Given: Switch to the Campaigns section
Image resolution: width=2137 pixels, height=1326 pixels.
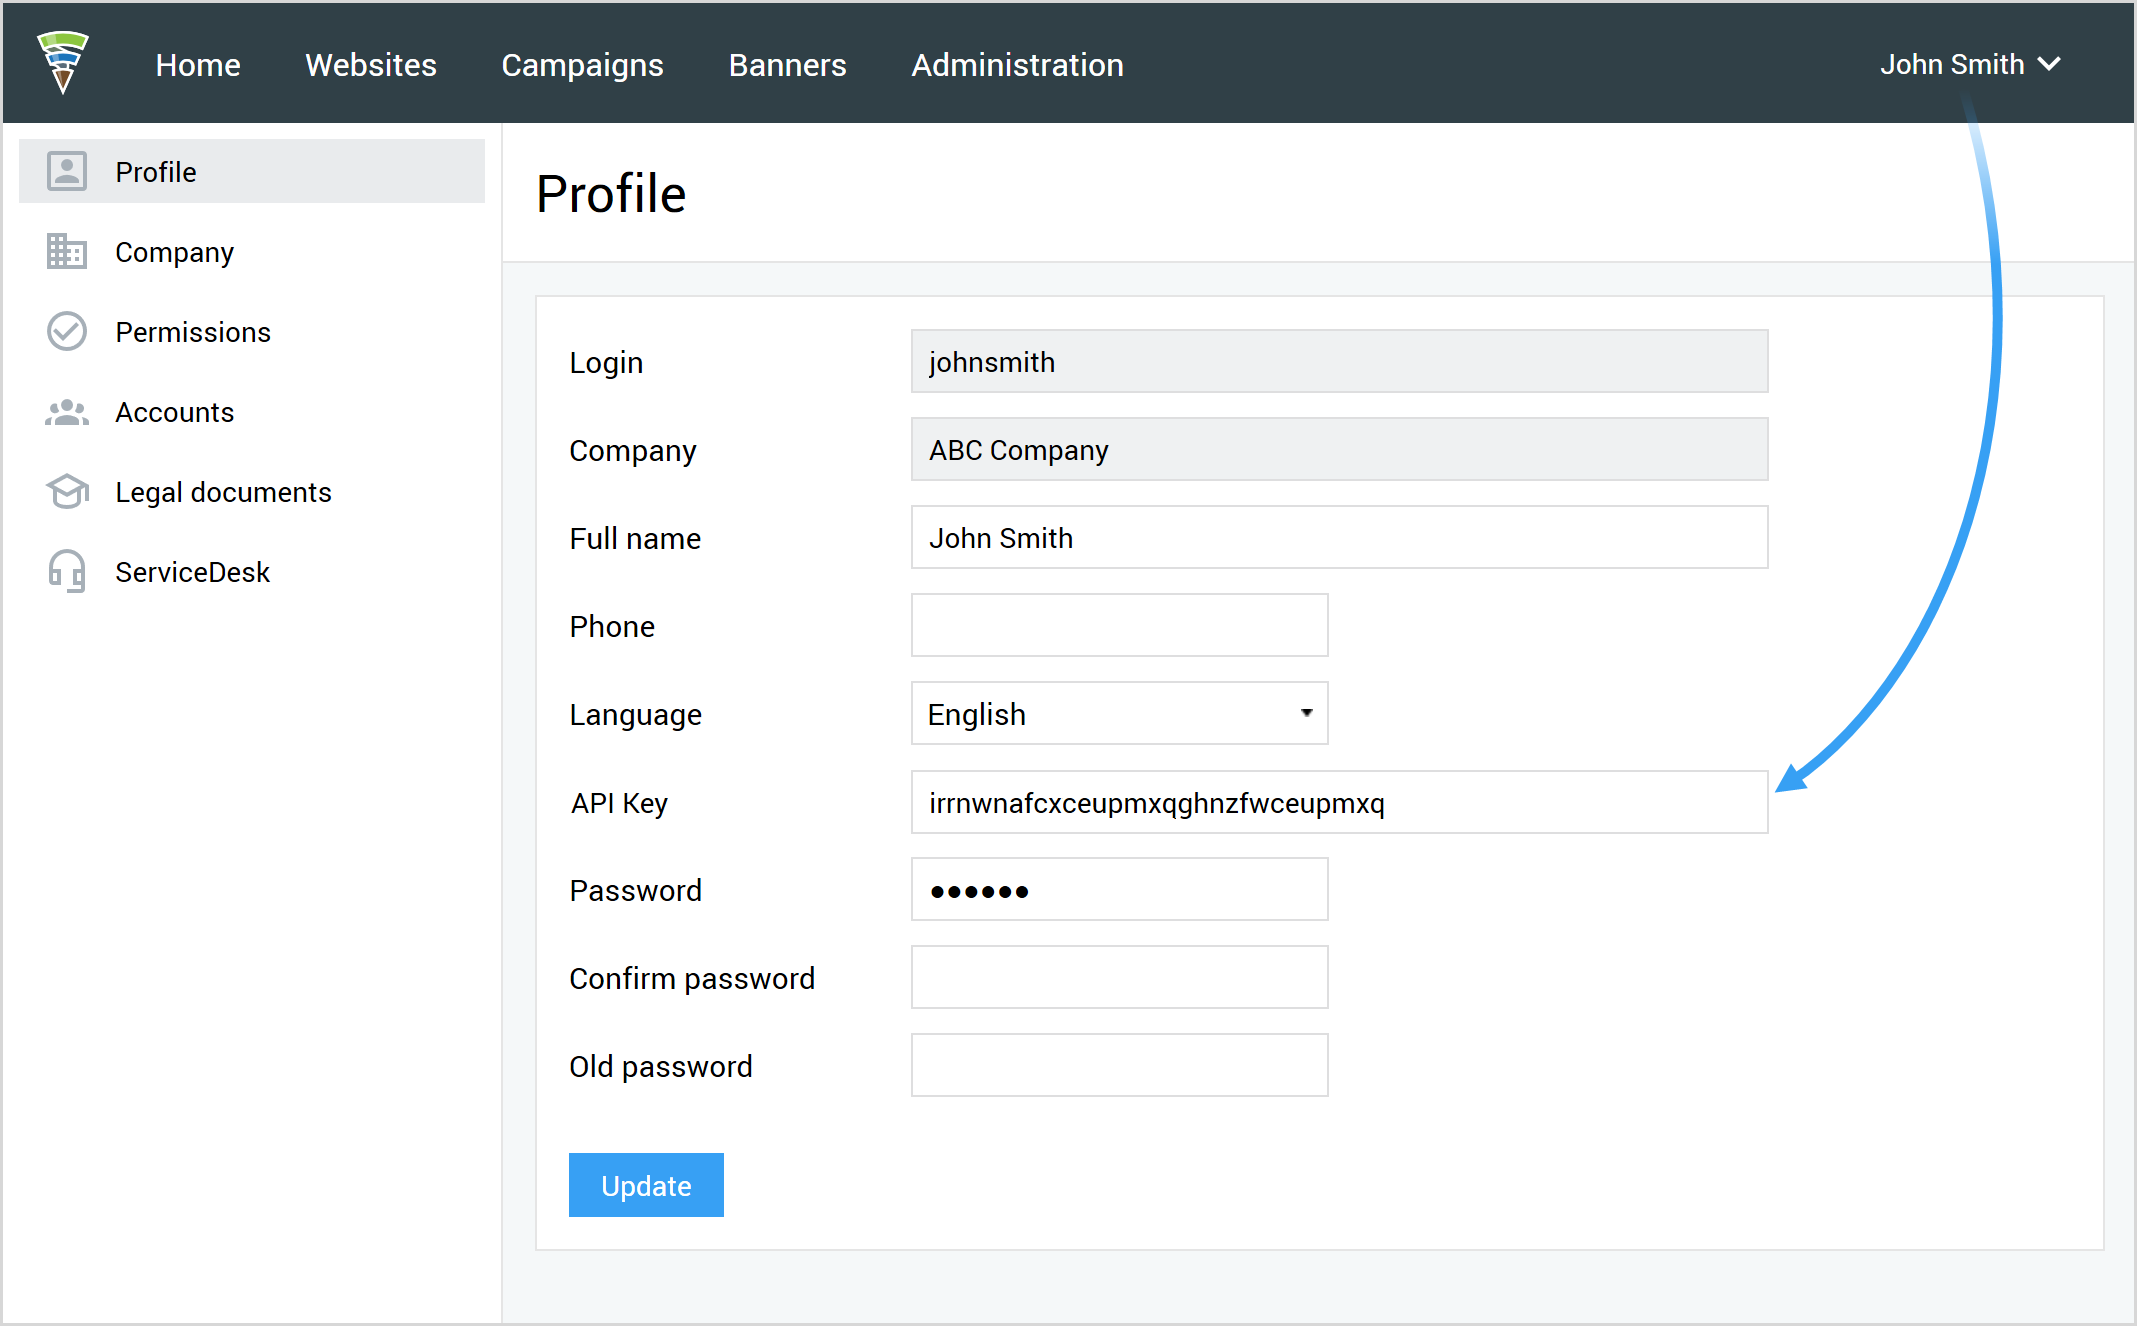Looking at the screenshot, I should tap(583, 64).
